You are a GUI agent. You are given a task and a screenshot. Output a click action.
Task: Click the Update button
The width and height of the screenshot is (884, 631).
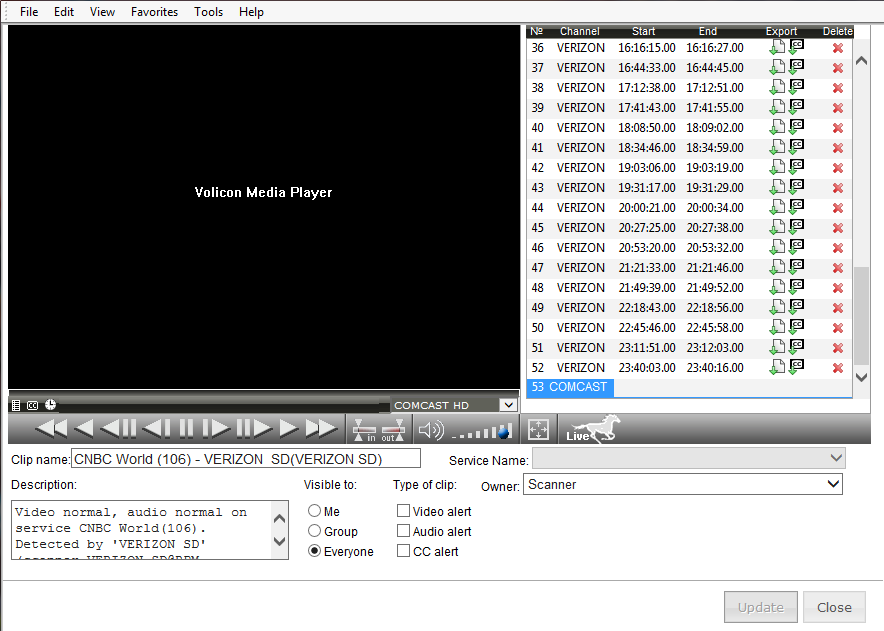761,607
